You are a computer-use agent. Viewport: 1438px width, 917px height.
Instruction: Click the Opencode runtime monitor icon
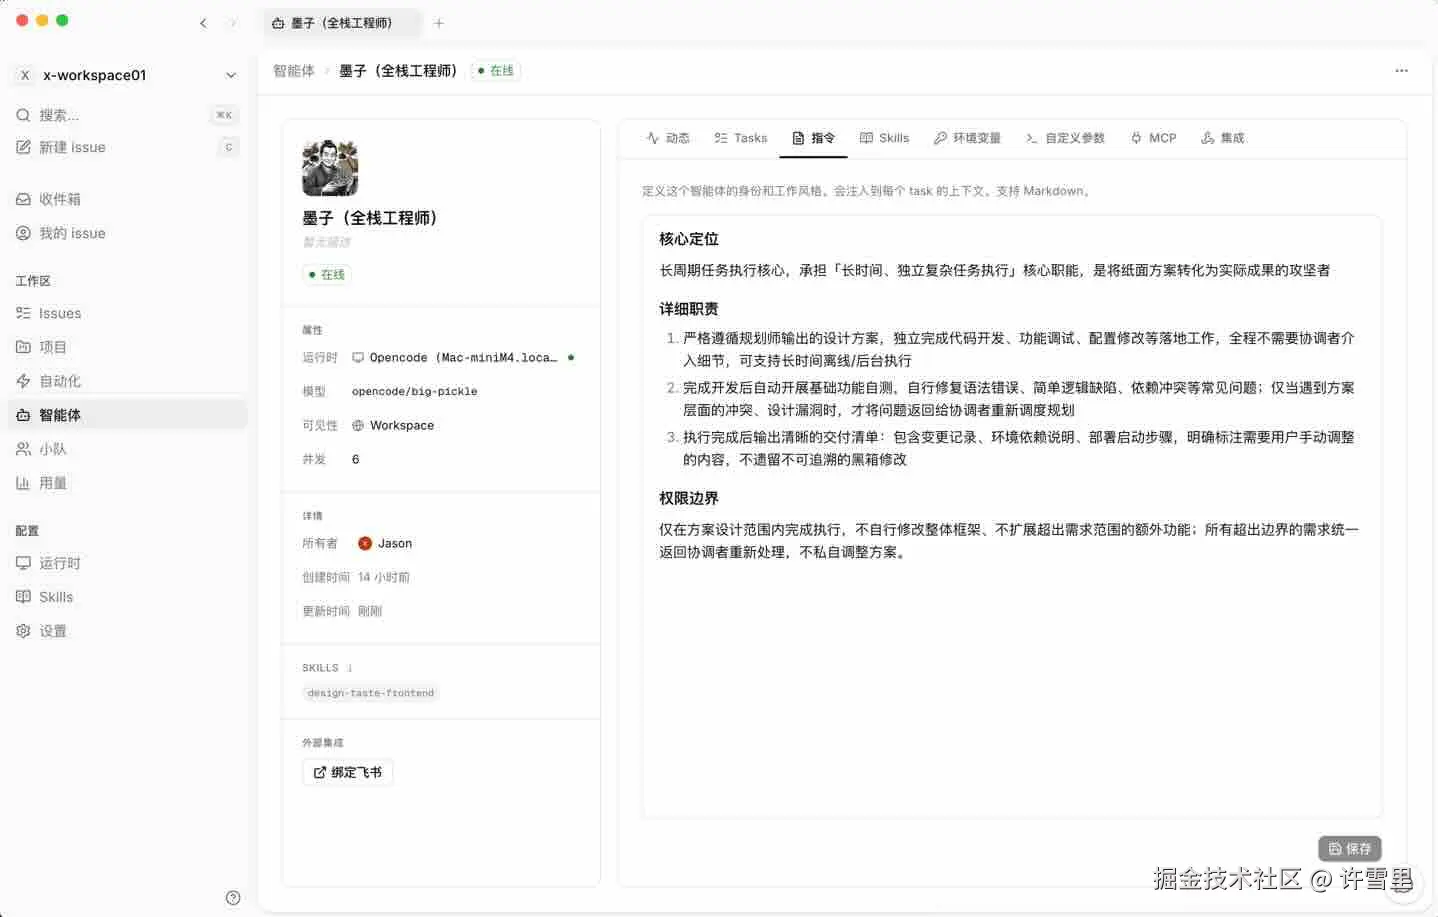click(x=358, y=358)
